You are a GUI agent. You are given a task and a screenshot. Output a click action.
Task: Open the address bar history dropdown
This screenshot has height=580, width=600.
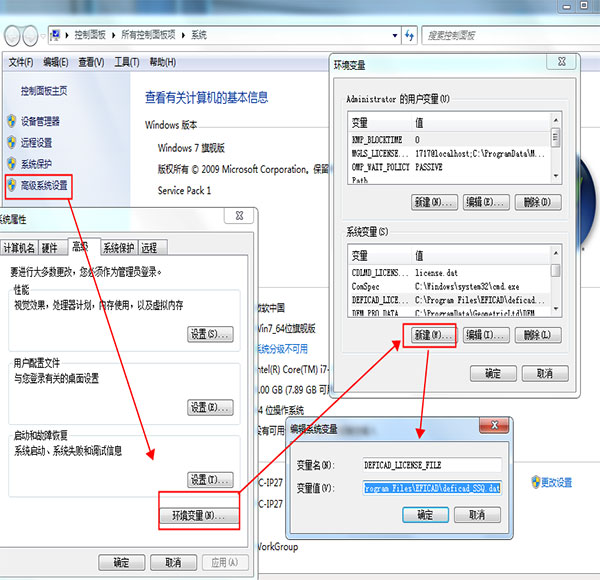(394, 35)
